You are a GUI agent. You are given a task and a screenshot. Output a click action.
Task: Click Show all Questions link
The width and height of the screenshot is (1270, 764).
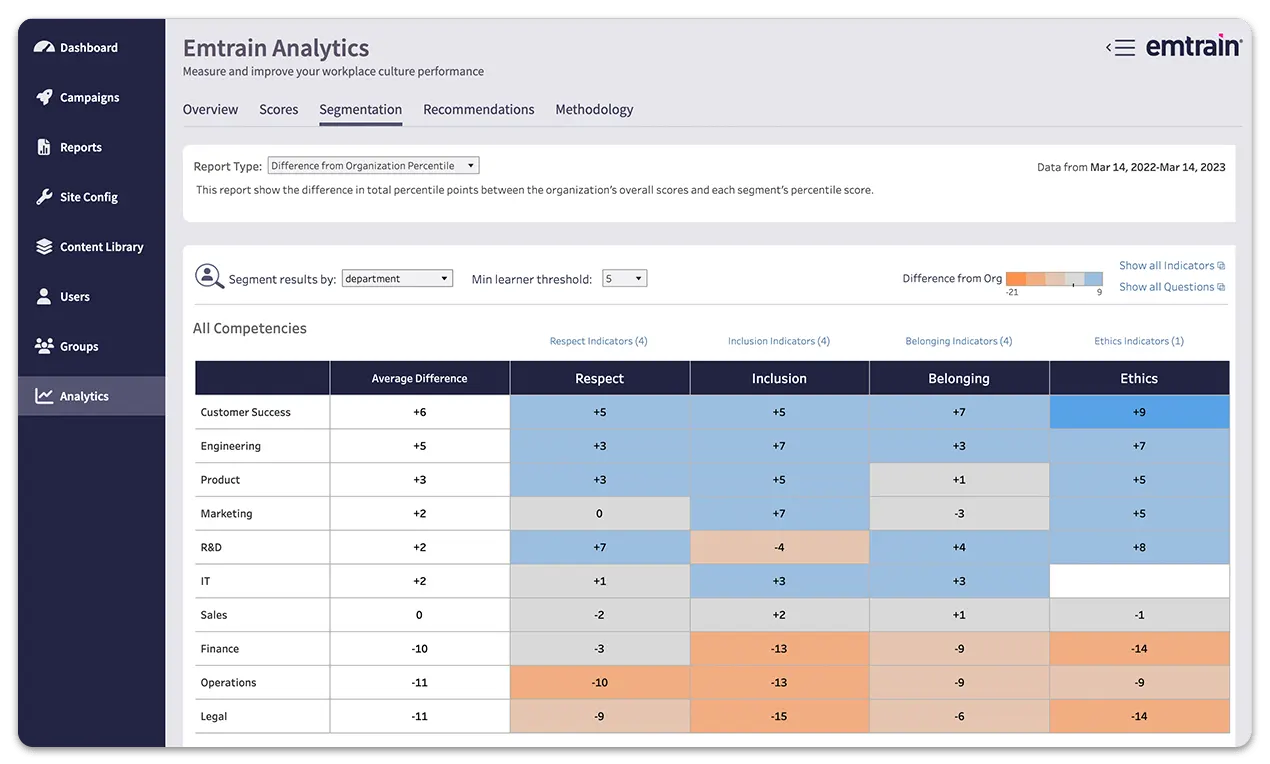tap(1166, 287)
